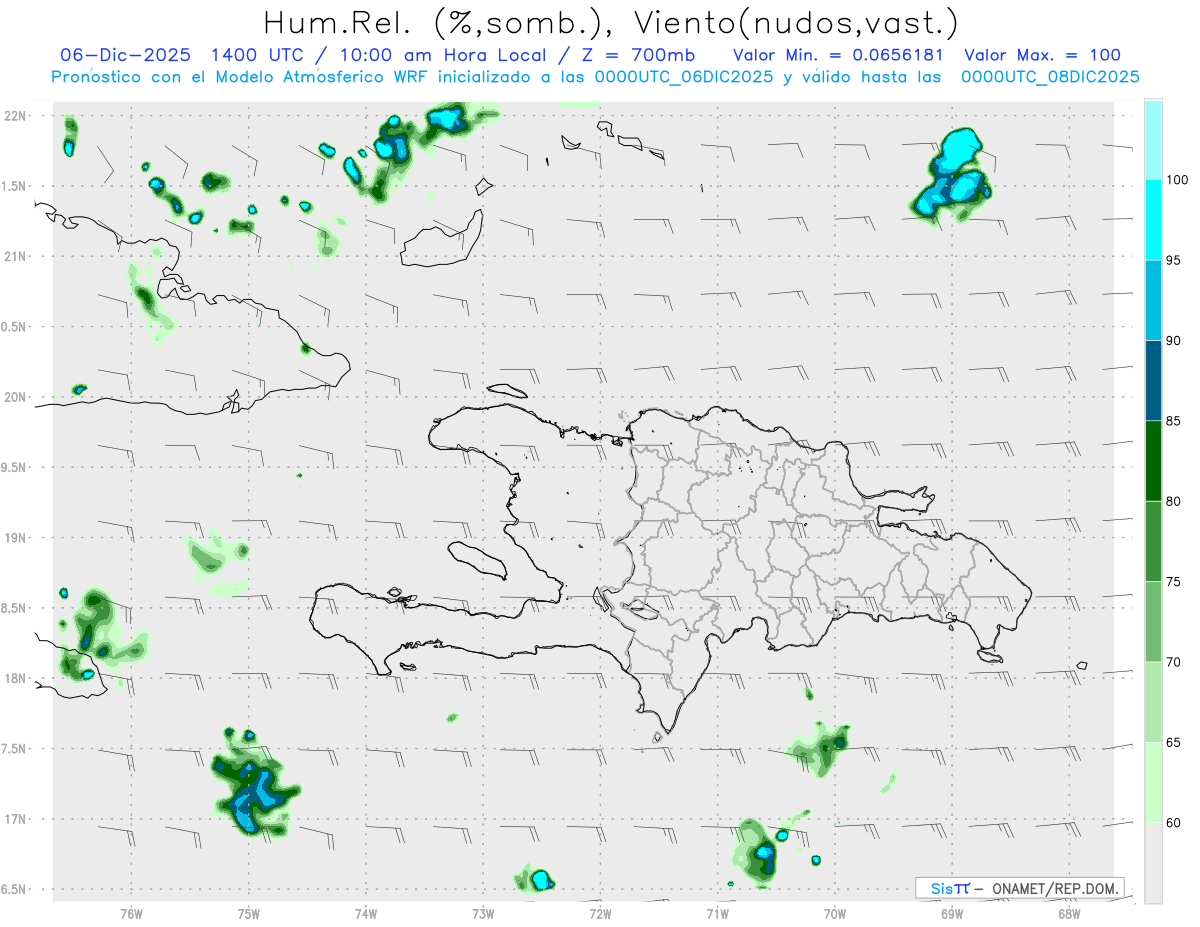Click the date '06-Dic-2025'
Screen dimensions: 1200x927
125,55
